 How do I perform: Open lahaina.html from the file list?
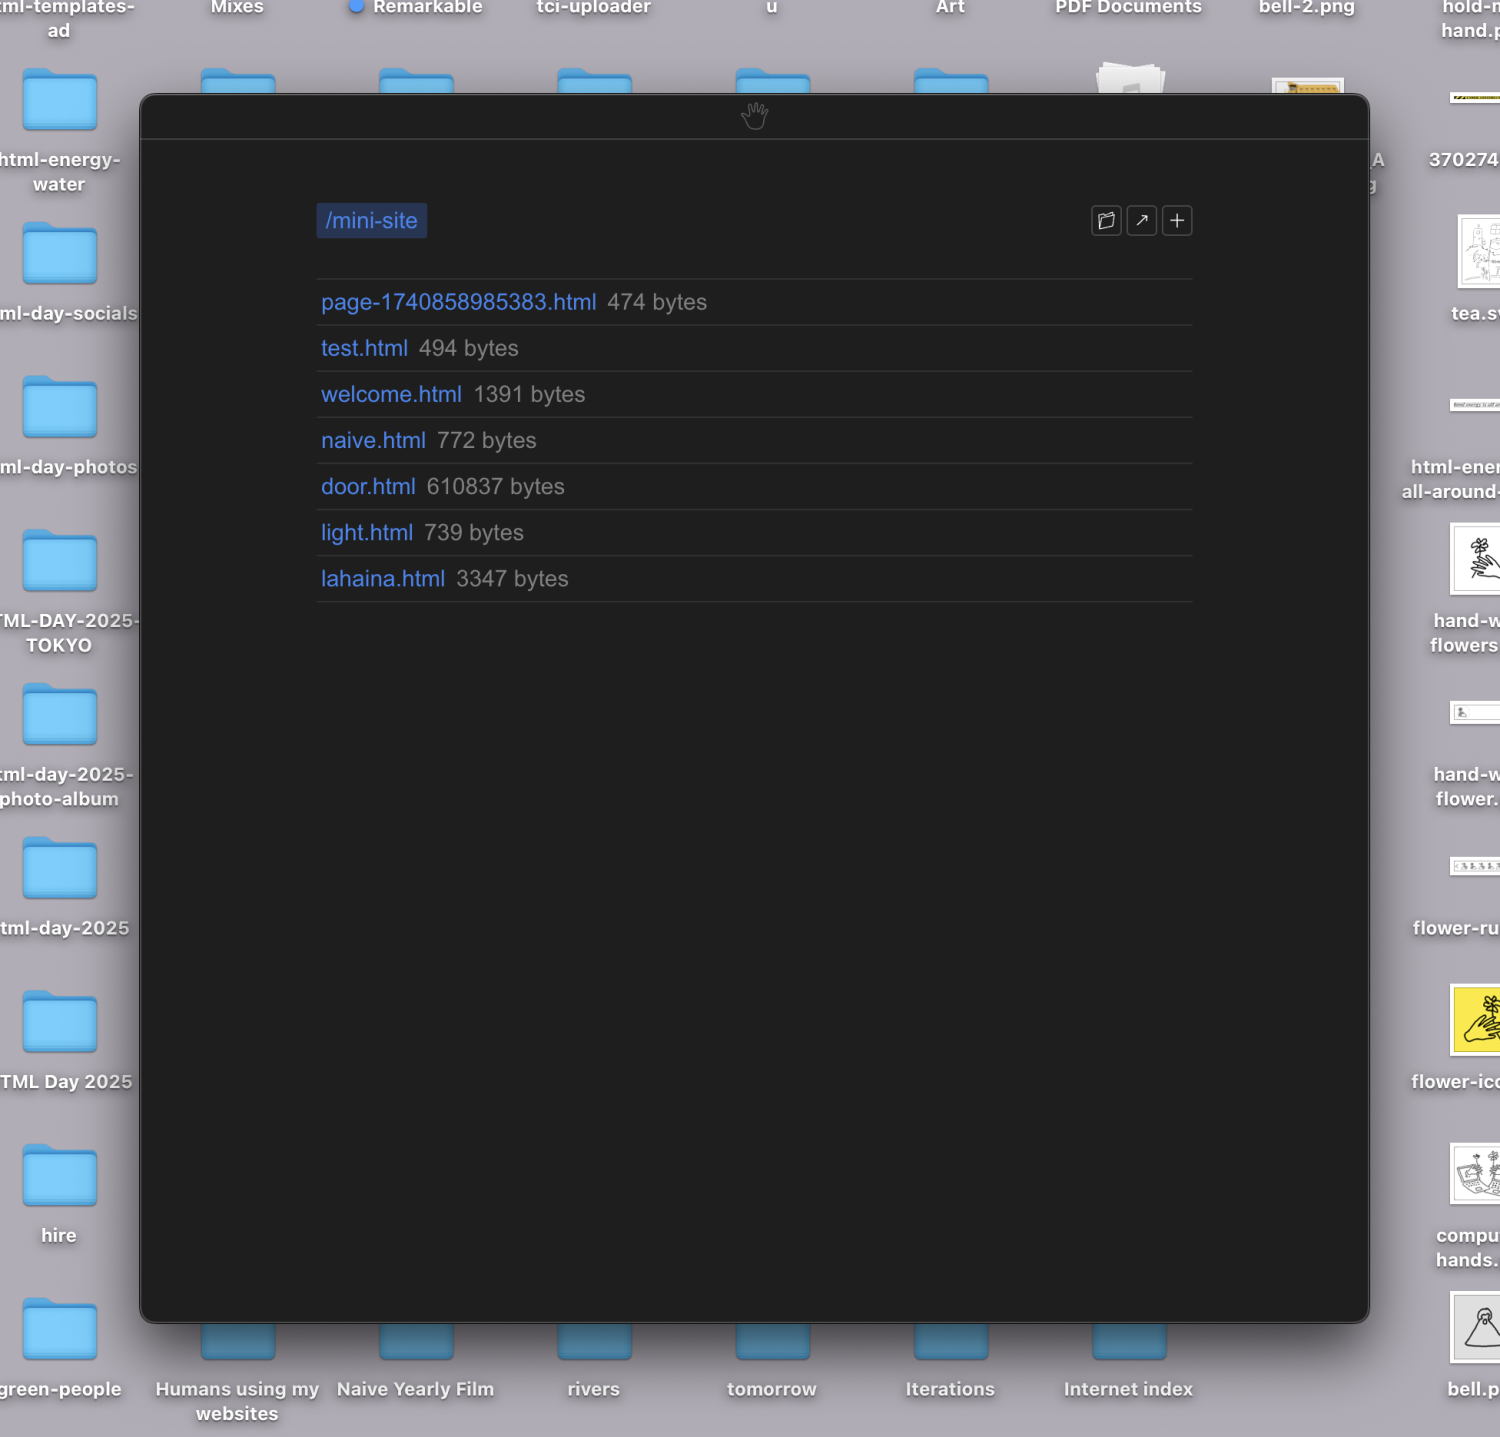pos(383,579)
